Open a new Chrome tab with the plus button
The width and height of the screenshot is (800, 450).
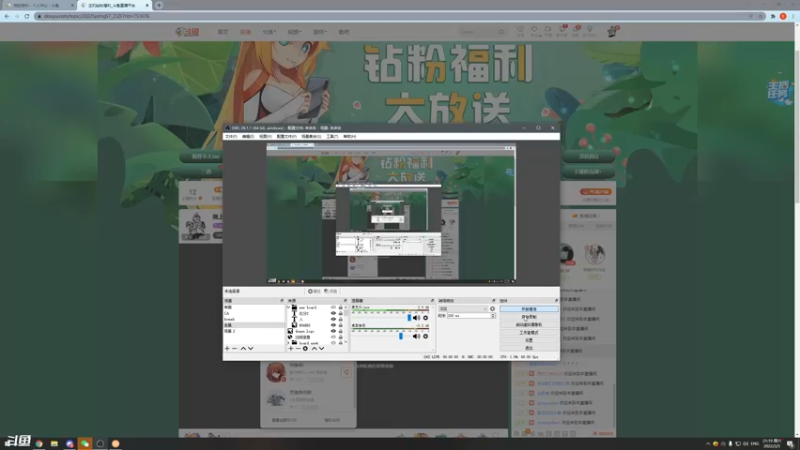tap(159, 5)
